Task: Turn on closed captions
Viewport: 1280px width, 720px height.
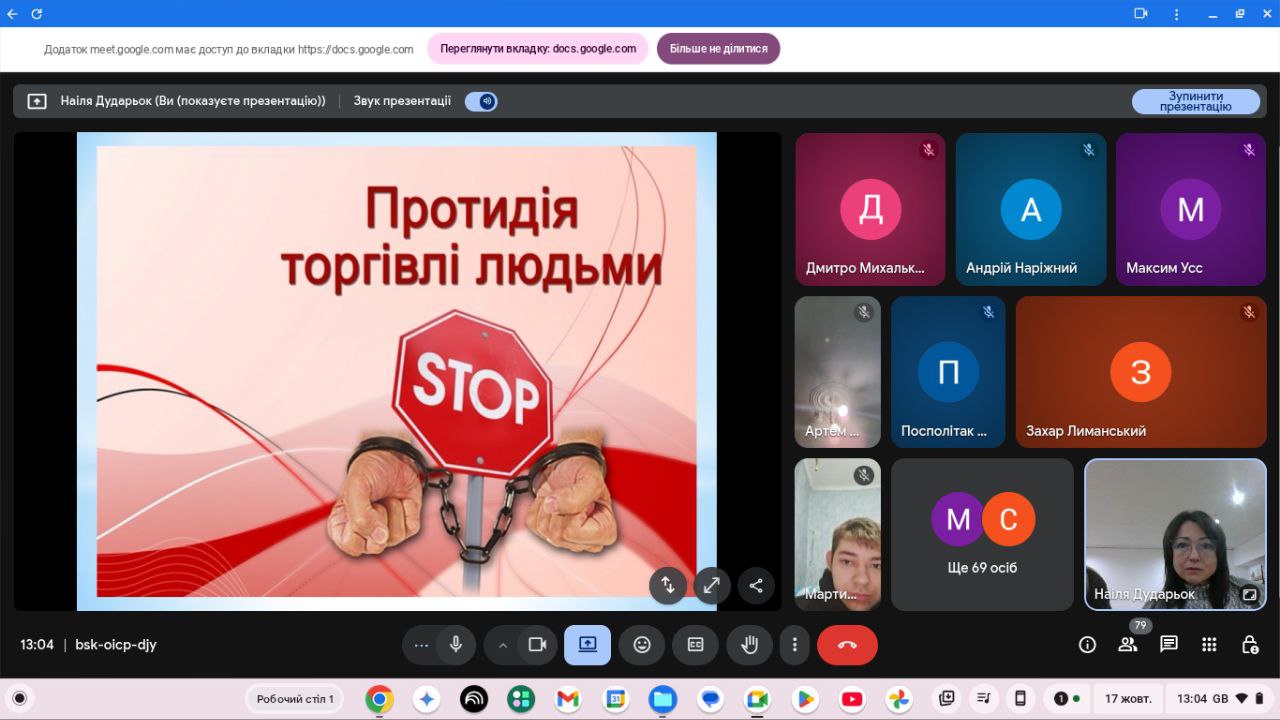Action: [696, 645]
